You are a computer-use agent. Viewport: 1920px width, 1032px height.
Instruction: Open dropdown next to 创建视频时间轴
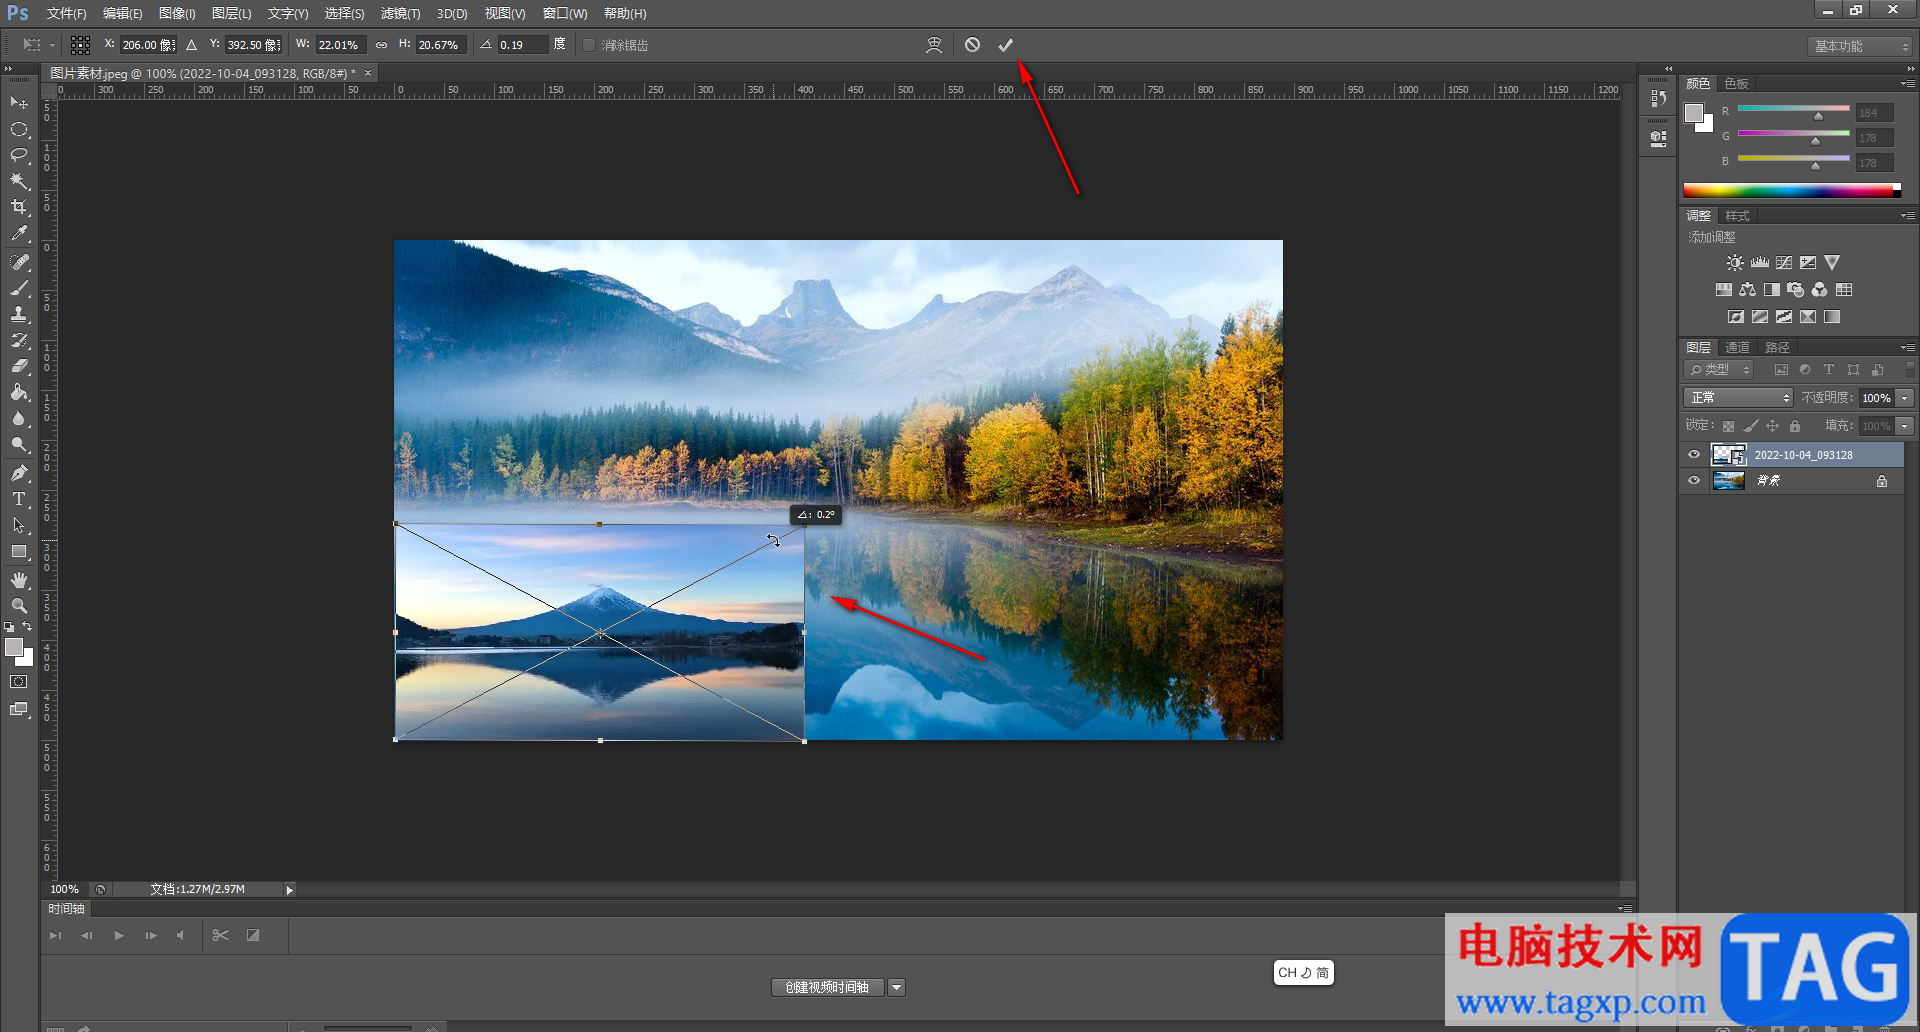(x=897, y=988)
